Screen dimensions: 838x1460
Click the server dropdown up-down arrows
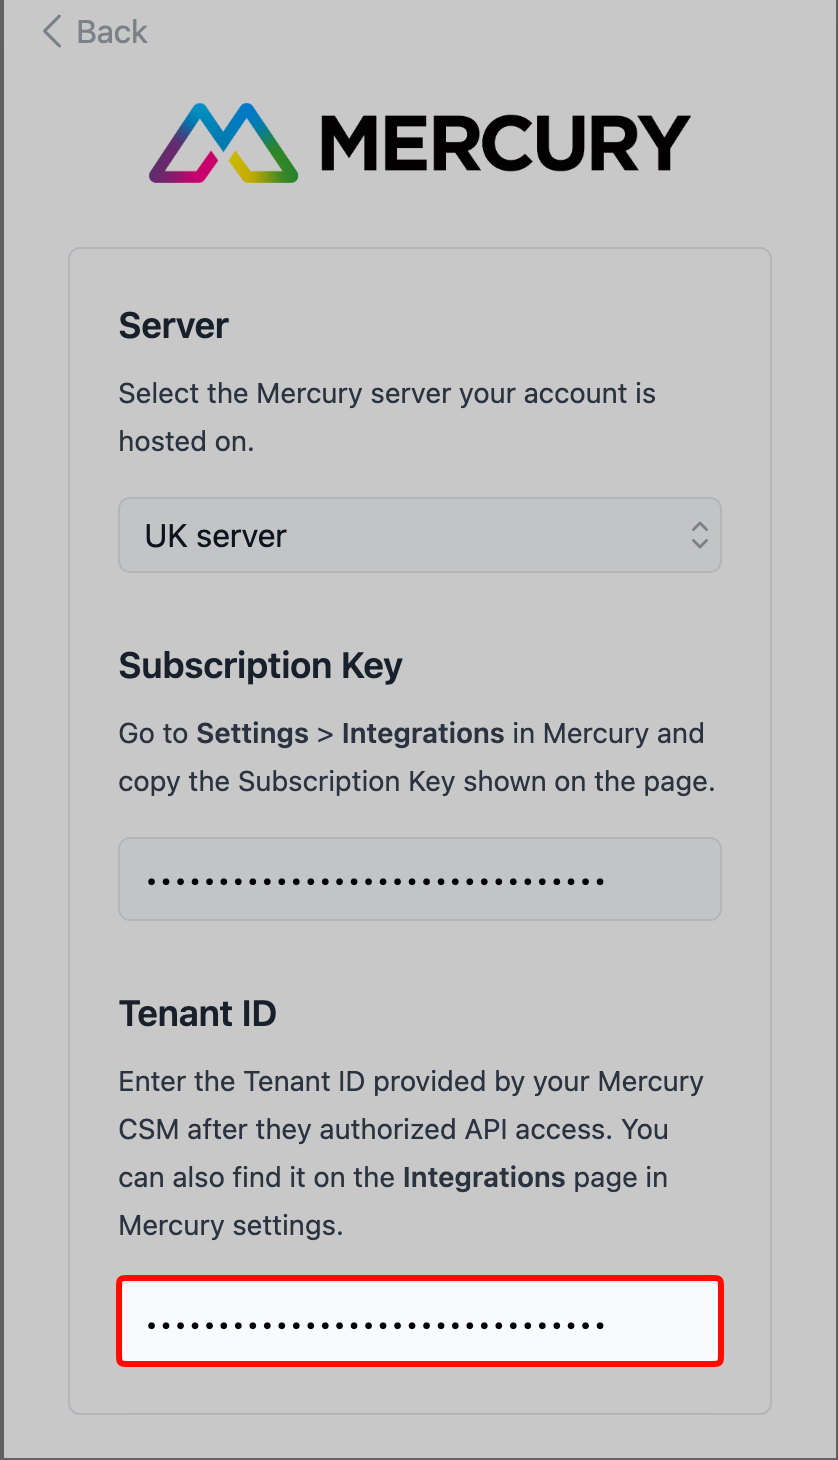click(699, 535)
